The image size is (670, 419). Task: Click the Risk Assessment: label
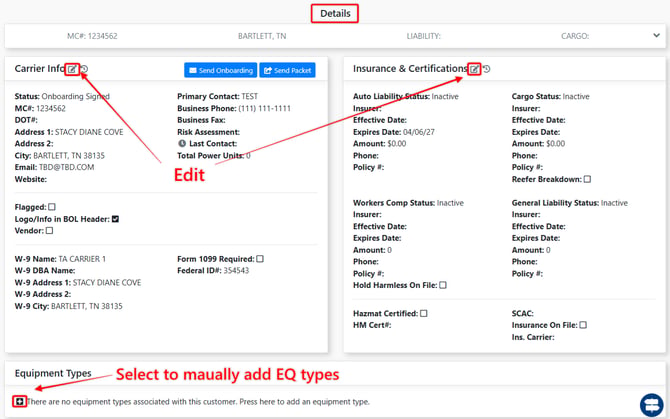209,132
